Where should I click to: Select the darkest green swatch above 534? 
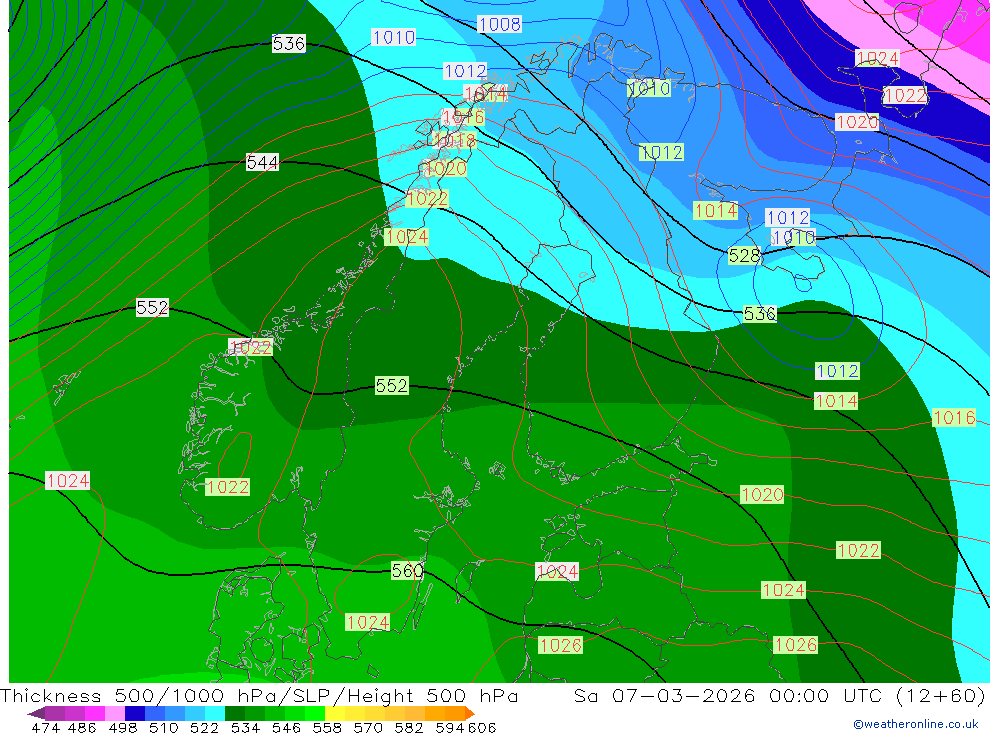tap(235, 713)
